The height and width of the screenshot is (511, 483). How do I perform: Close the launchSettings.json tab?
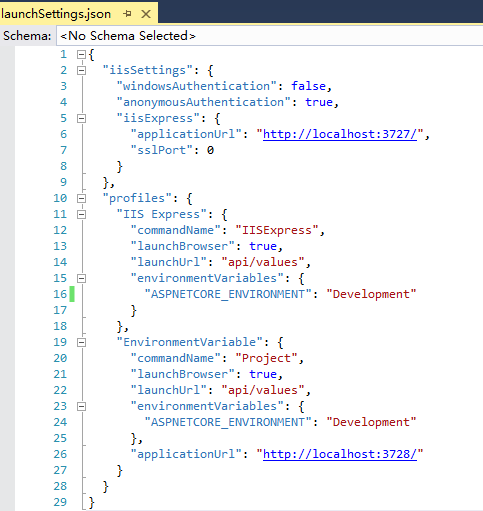(146, 14)
